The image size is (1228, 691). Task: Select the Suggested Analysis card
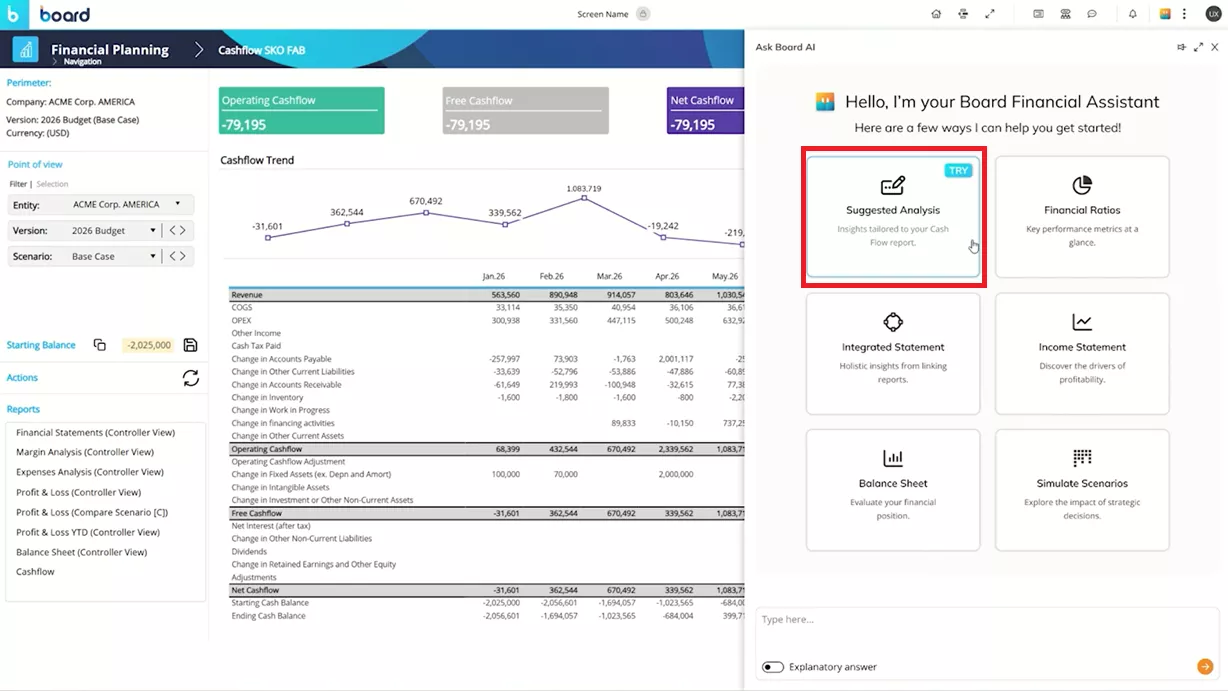(893, 216)
